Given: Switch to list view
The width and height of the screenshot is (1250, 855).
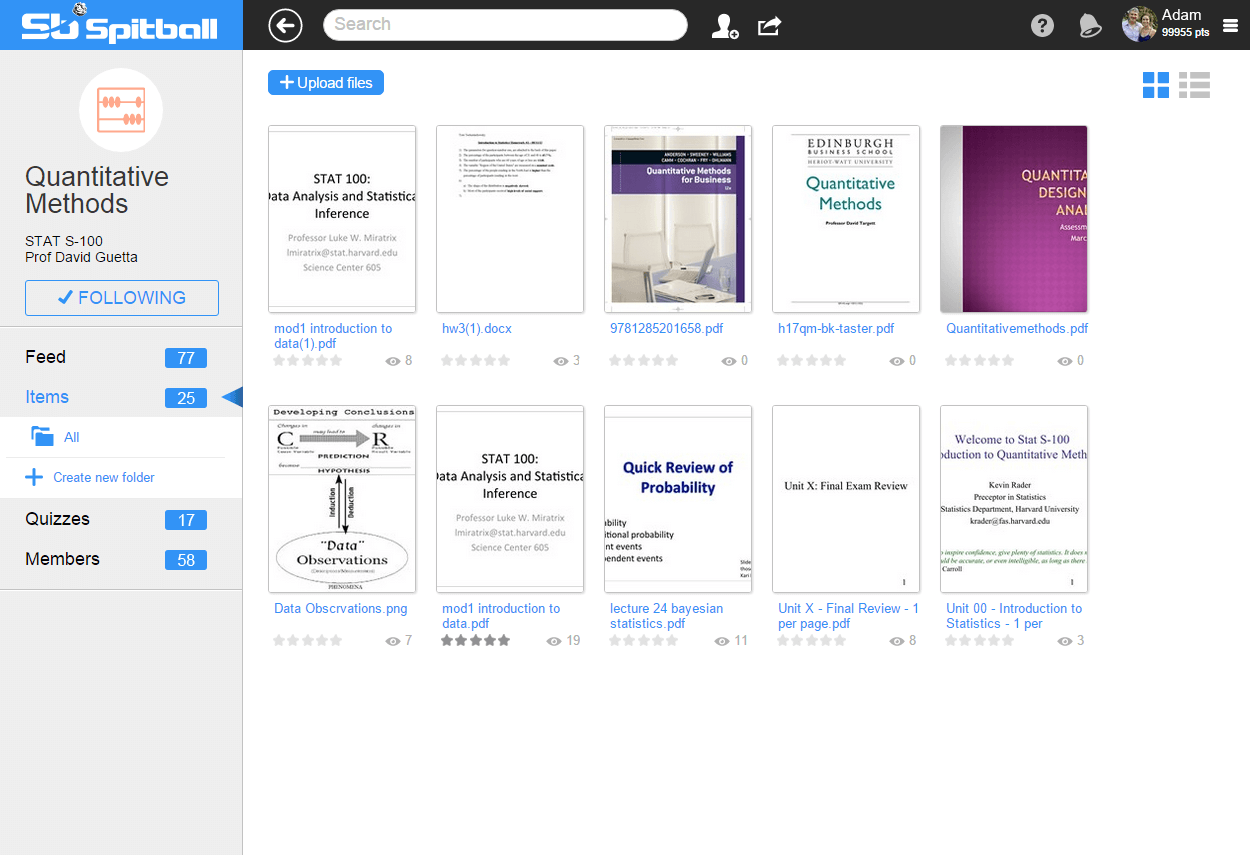Looking at the screenshot, I should [x=1194, y=85].
